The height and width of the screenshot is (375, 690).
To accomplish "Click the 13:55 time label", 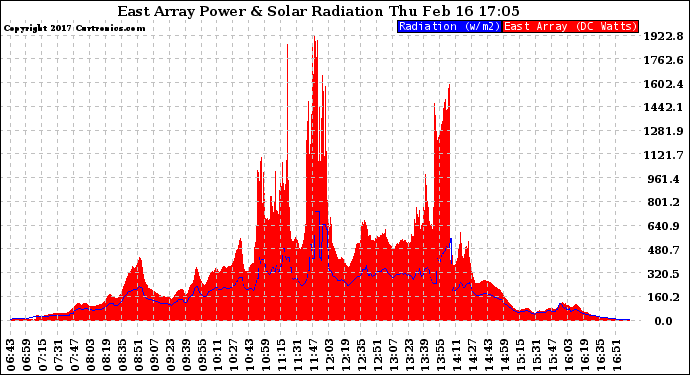I will point(441,355).
